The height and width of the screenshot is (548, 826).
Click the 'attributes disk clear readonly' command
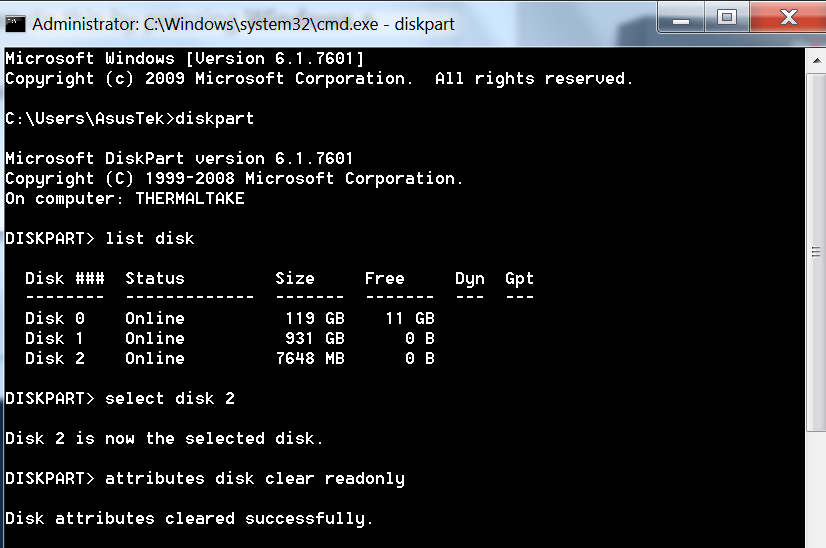(255, 479)
